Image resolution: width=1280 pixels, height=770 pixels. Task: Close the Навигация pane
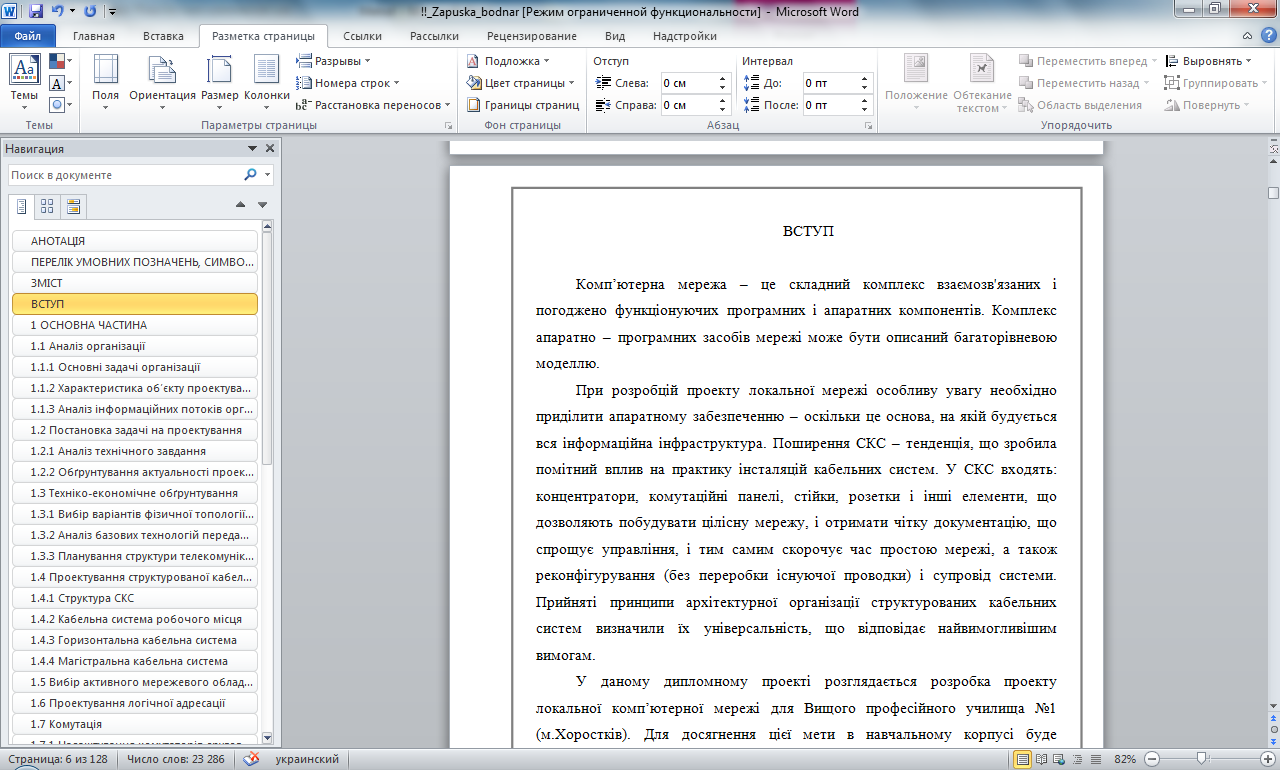(x=270, y=149)
